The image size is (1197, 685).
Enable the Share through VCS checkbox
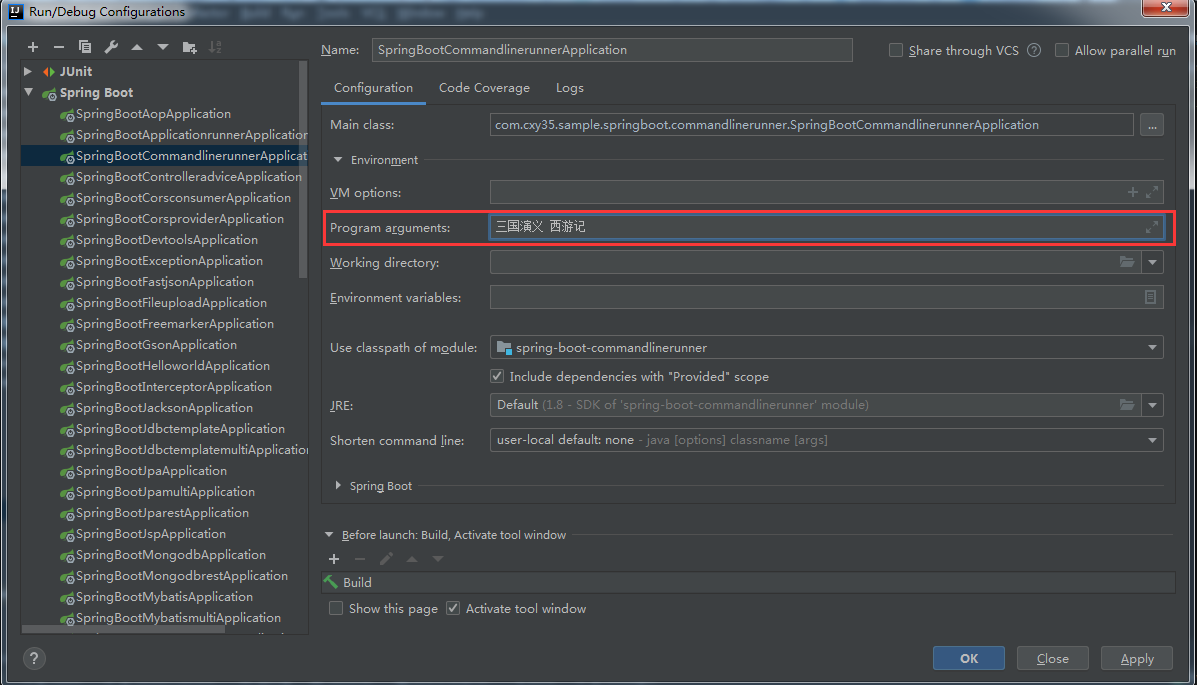point(896,50)
